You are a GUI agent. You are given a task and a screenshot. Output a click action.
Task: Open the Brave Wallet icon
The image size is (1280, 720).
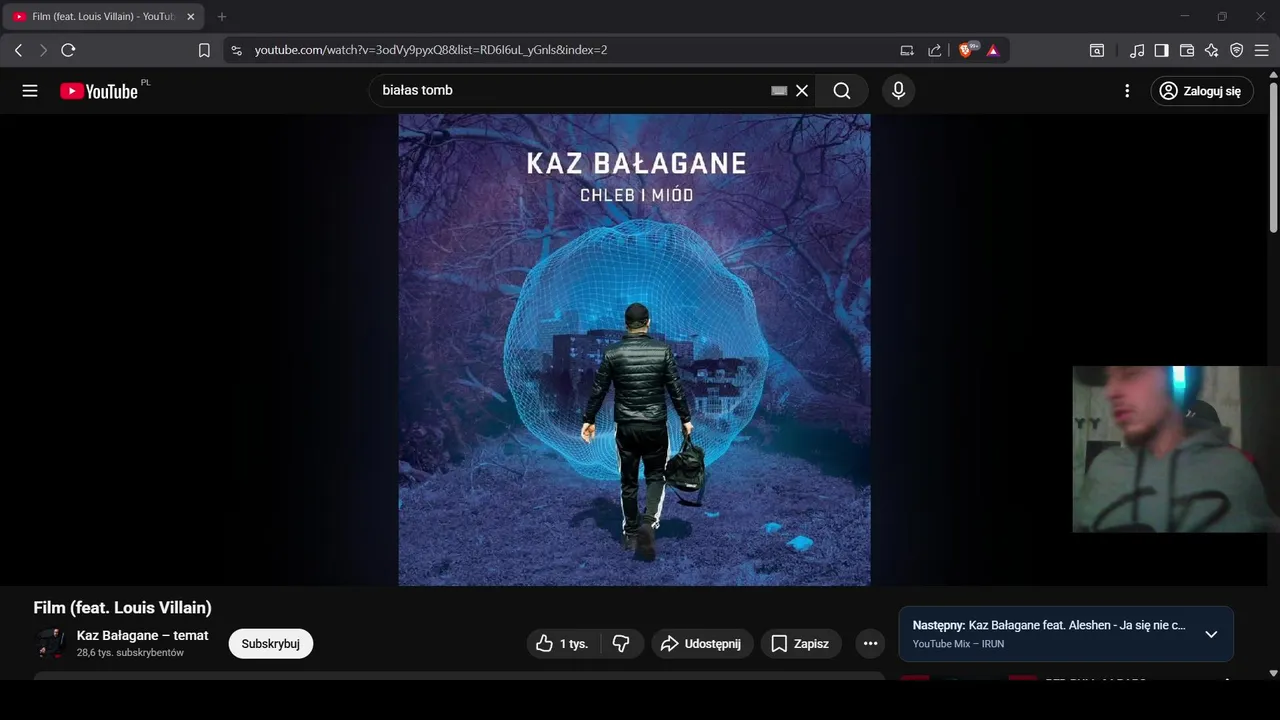tap(1187, 50)
